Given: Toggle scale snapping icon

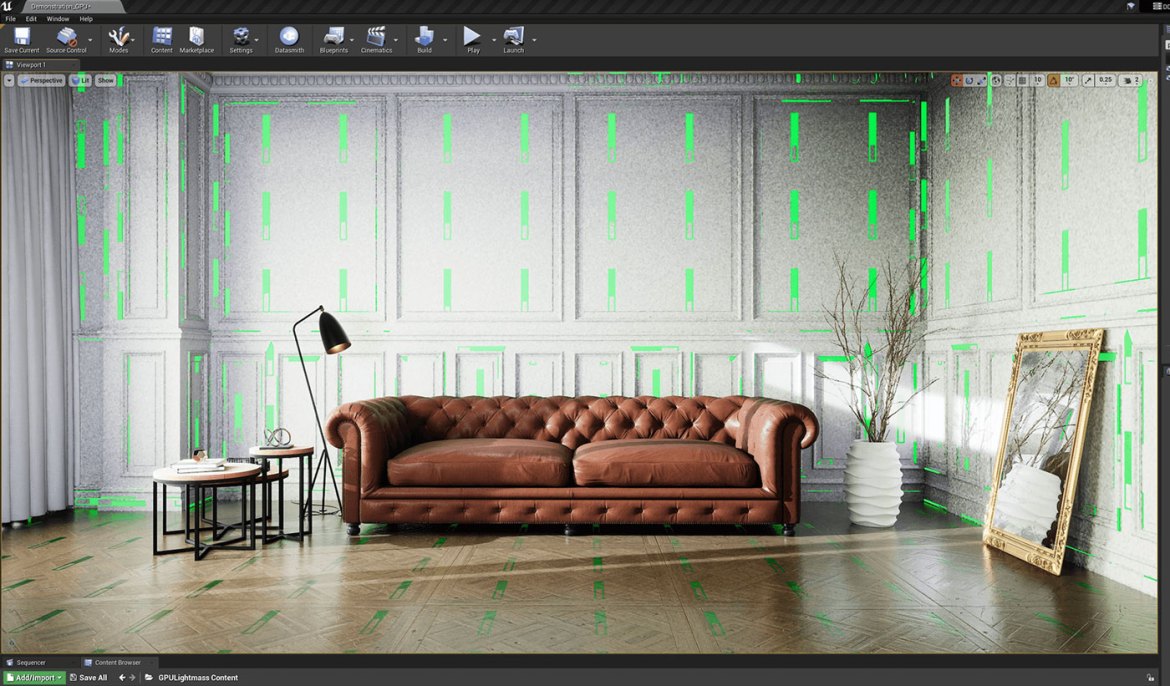Looking at the screenshot, I should coord(1087,80).
